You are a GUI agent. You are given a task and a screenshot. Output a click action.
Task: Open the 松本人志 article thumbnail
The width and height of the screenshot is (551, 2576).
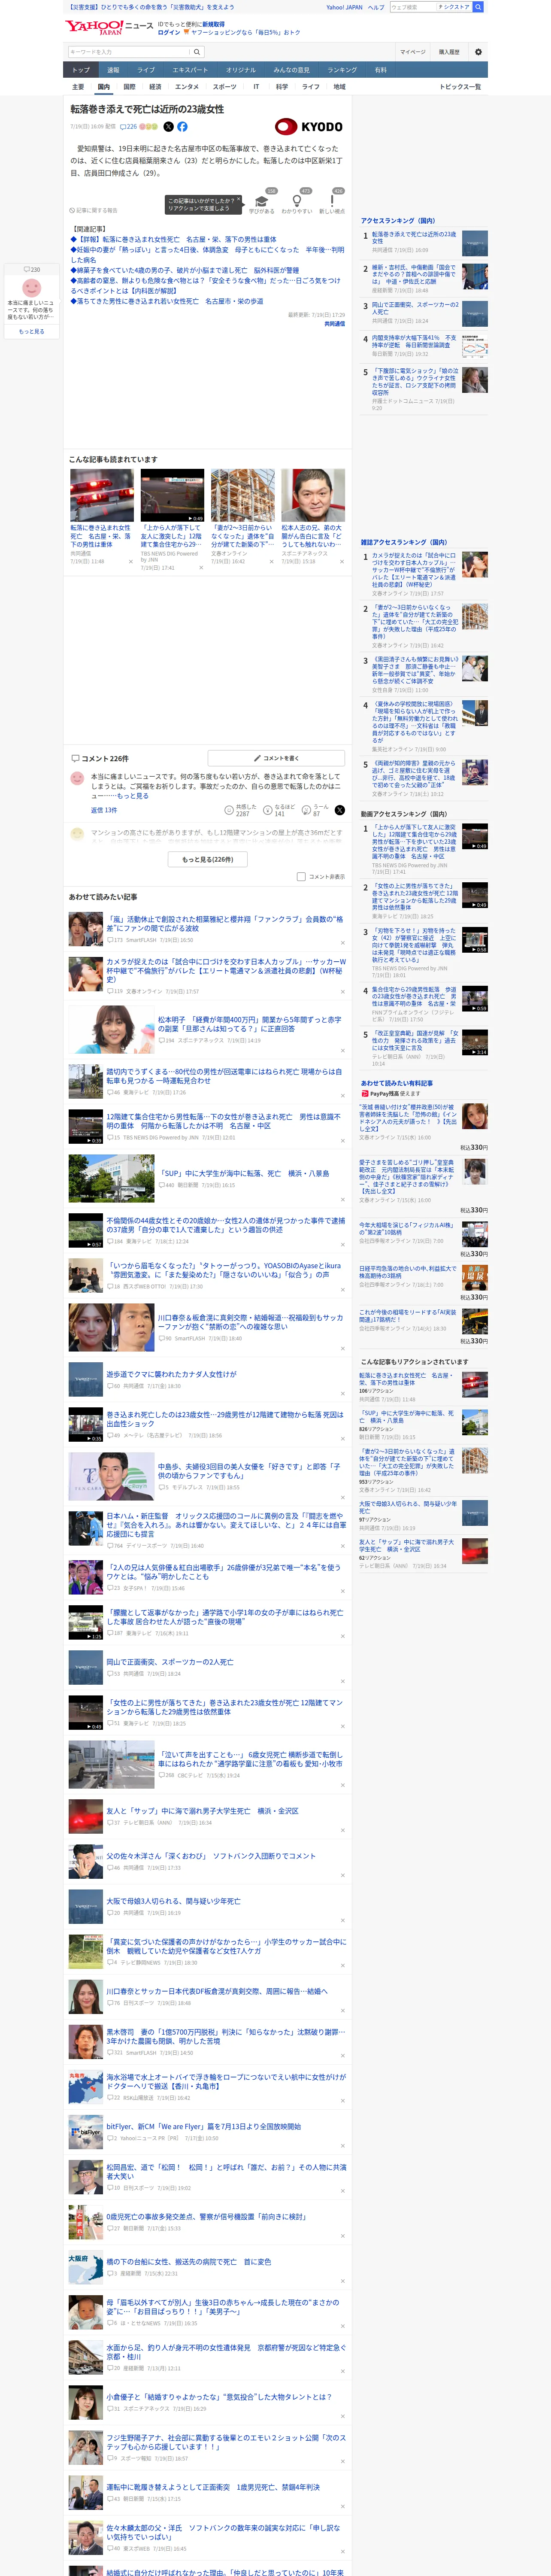[x=313, y=495]
